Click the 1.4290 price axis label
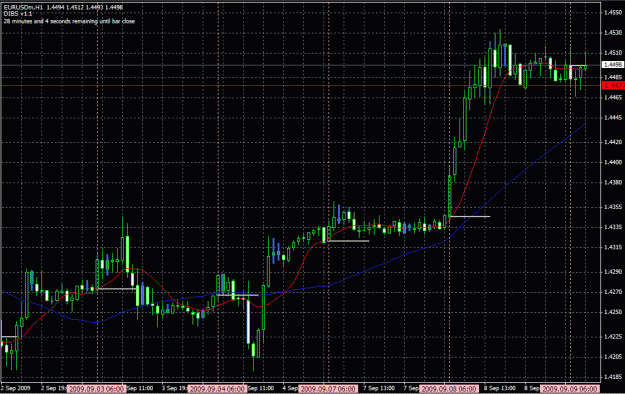 [x=613, y=272]
